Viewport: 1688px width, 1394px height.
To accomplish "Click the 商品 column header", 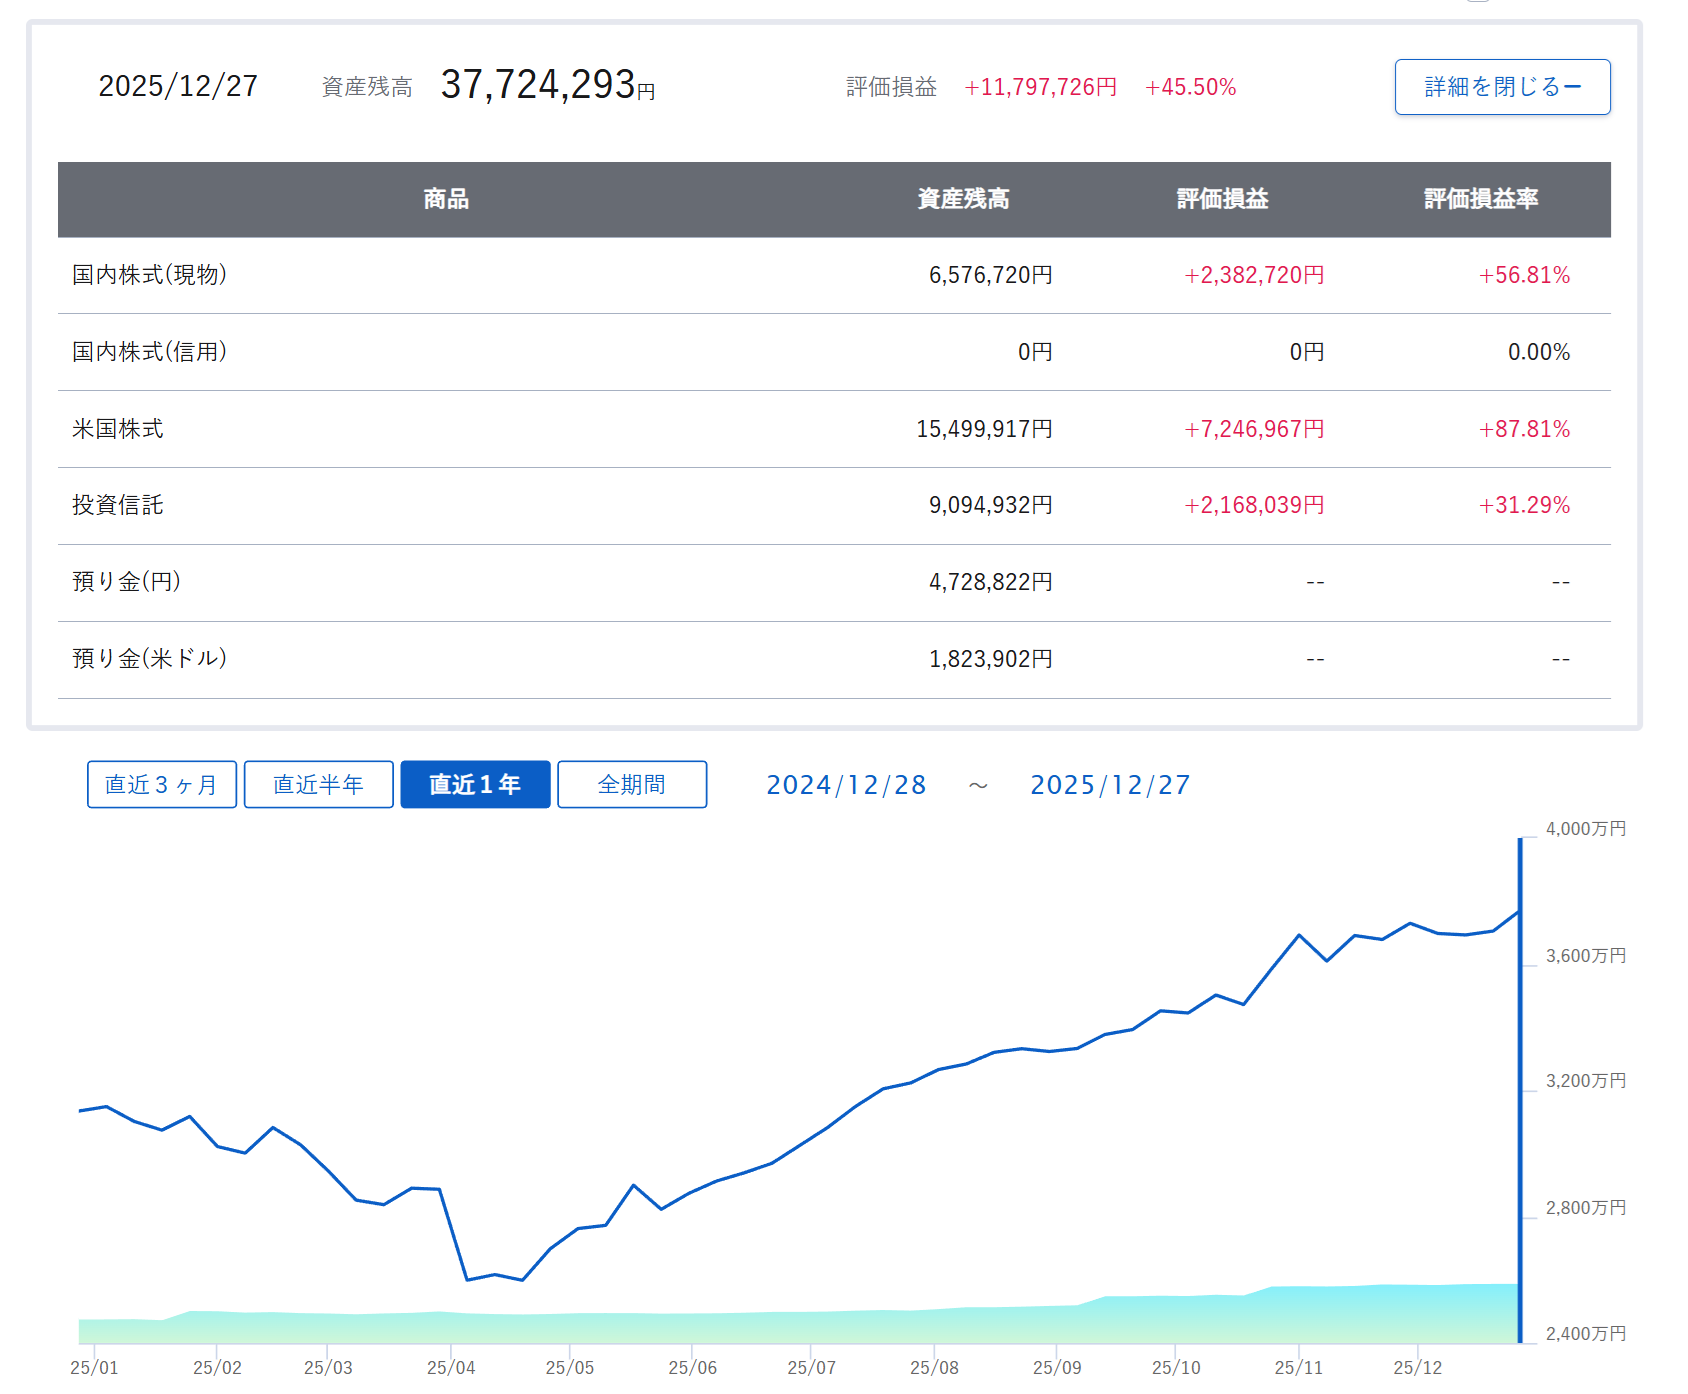I will [446, 199].
